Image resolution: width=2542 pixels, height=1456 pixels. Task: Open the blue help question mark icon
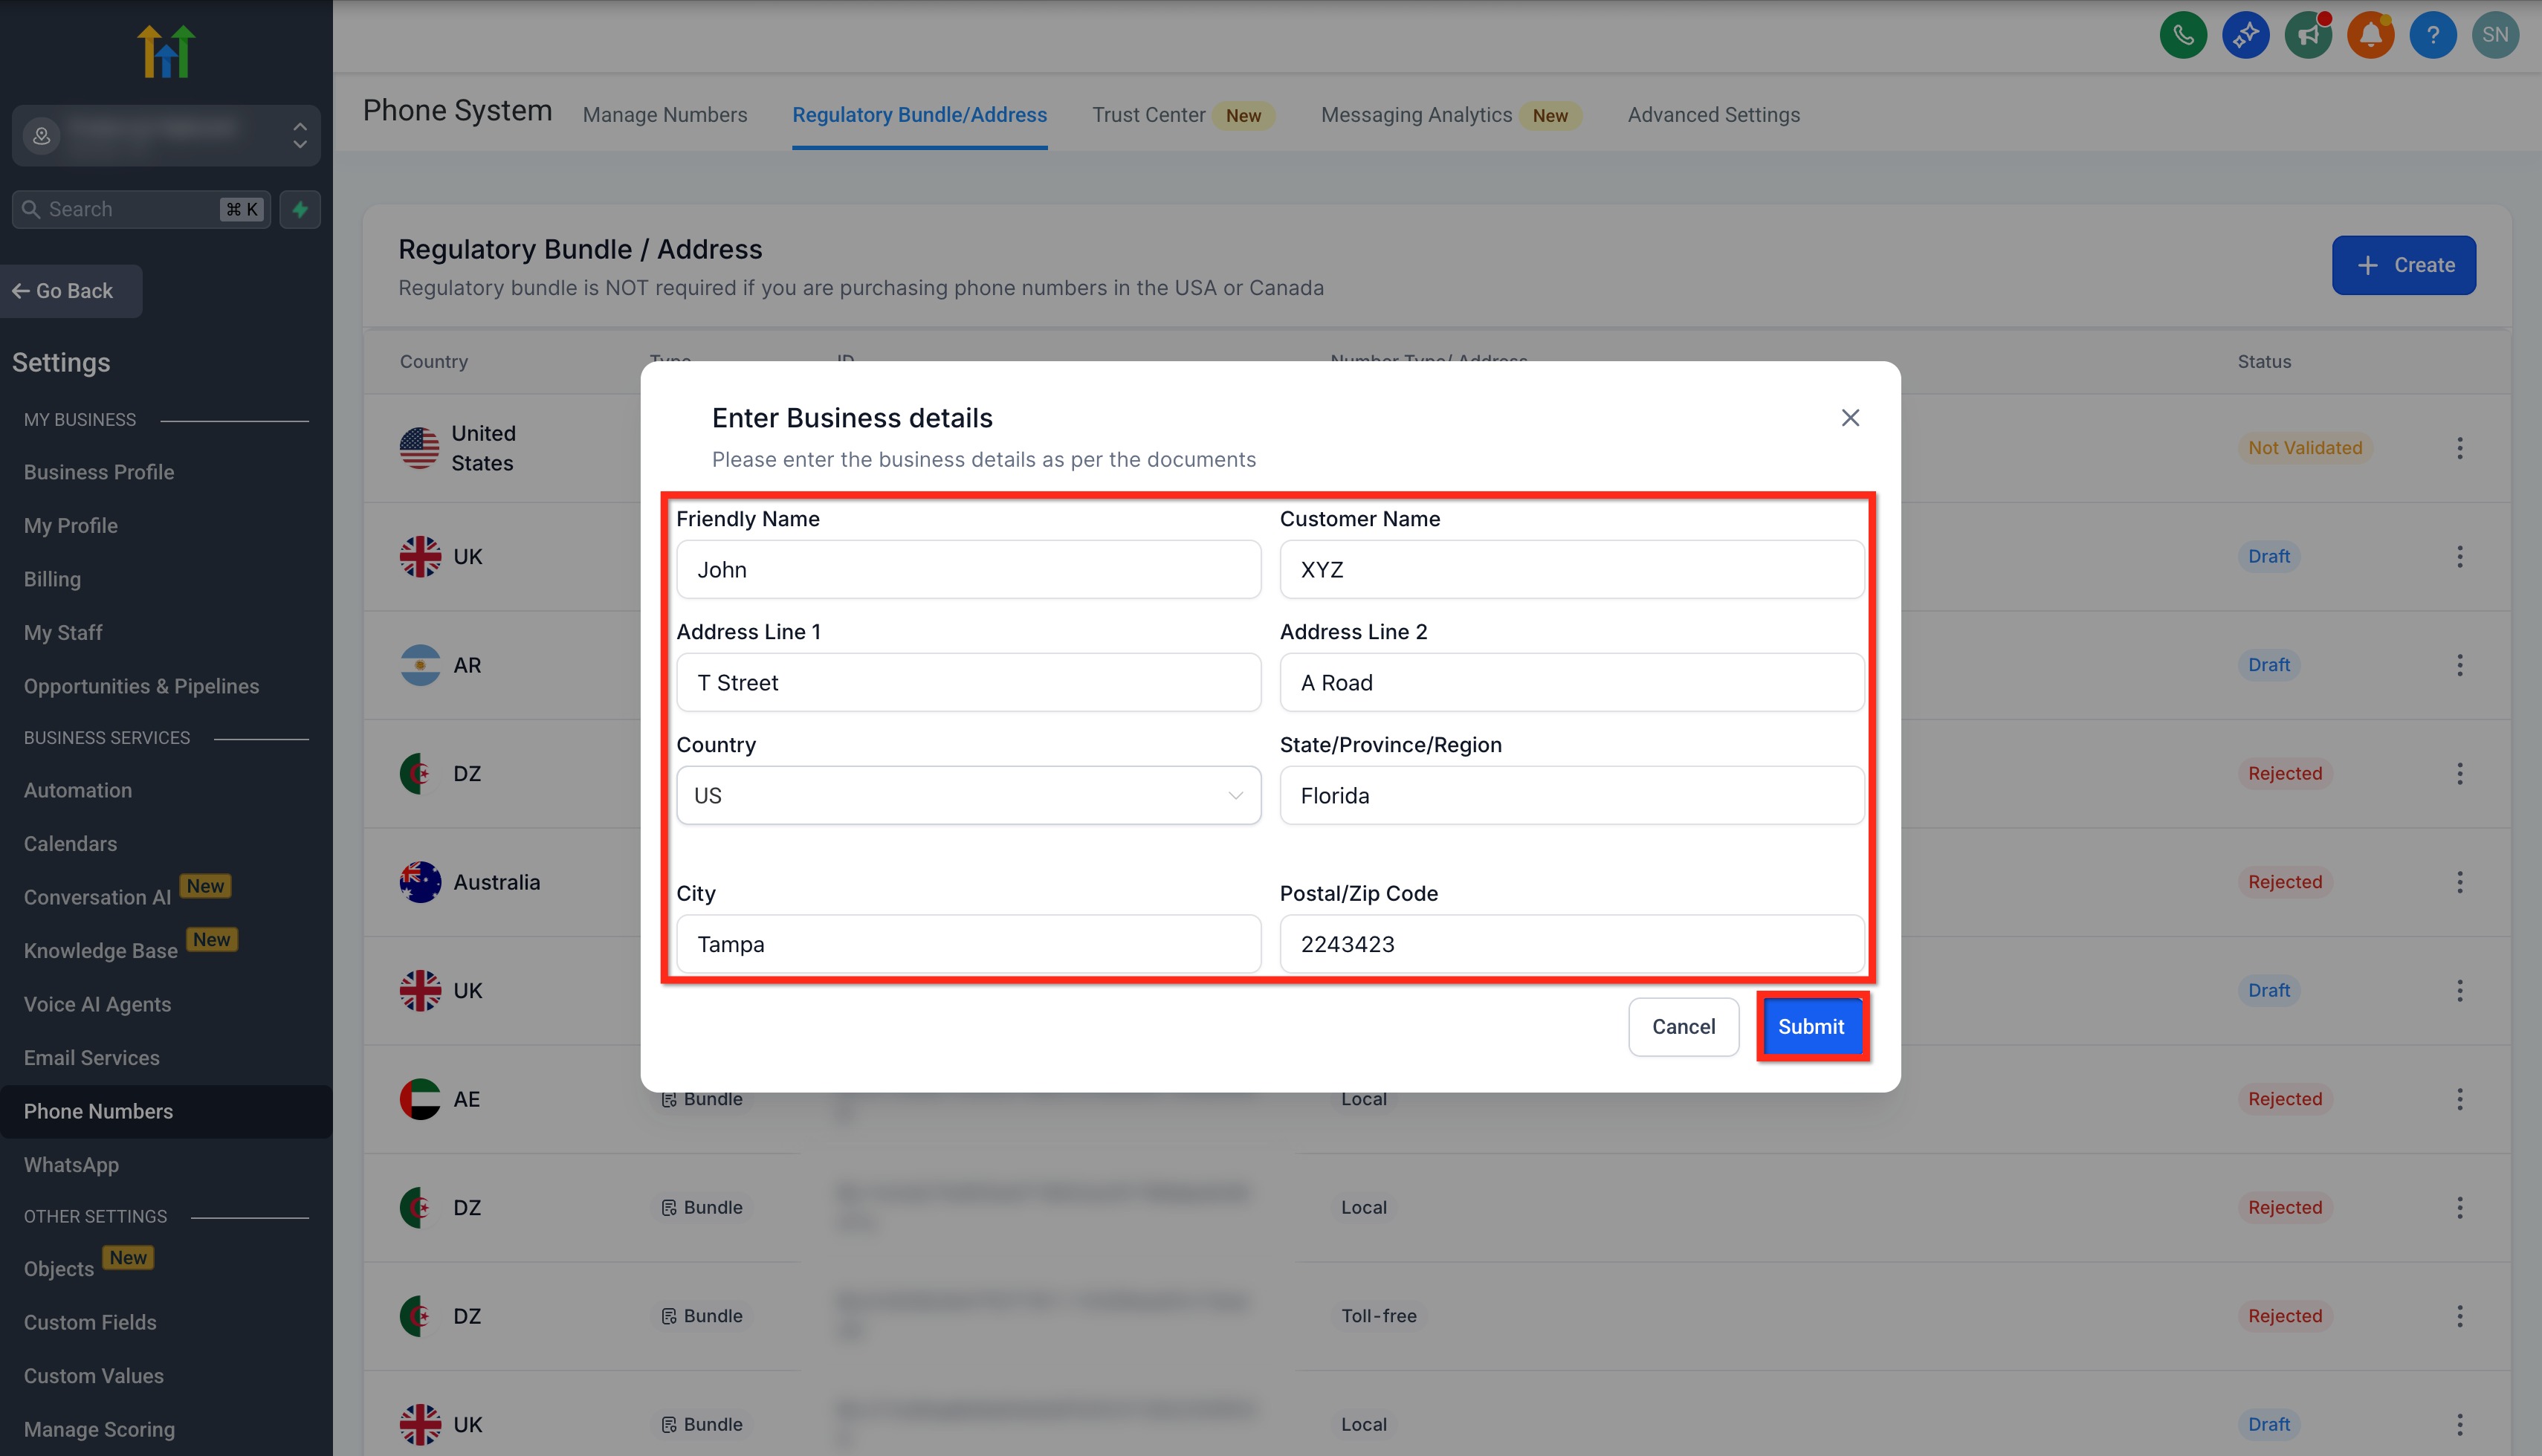click(2433, 36)
